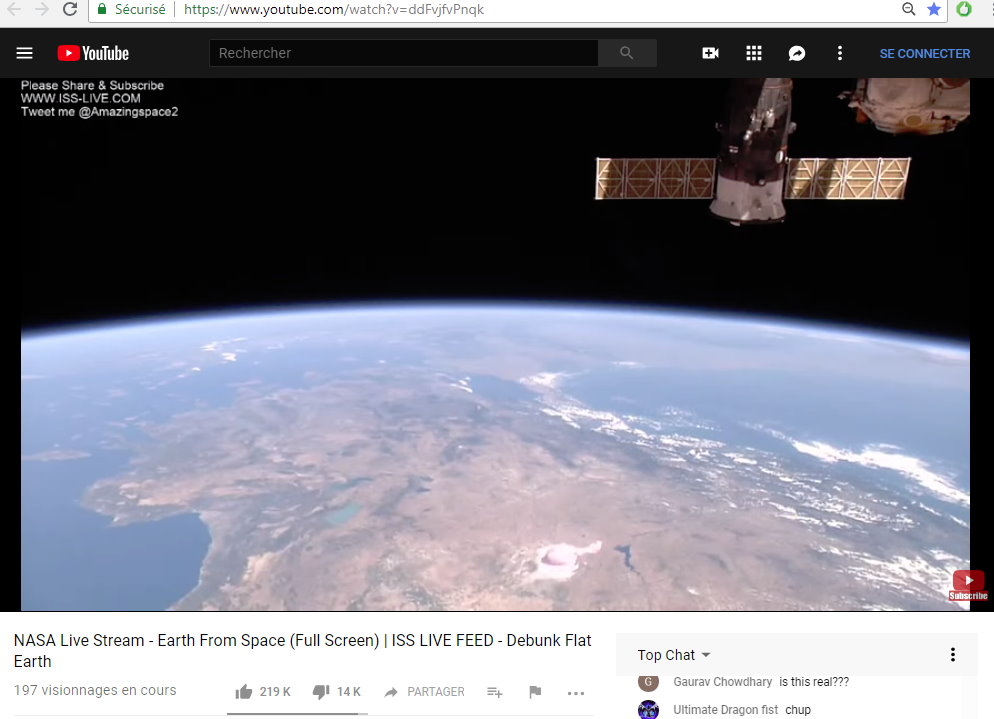Open the header settings three-dot menu
Viewport: 994px width, 719px height.
pos(840,53)
